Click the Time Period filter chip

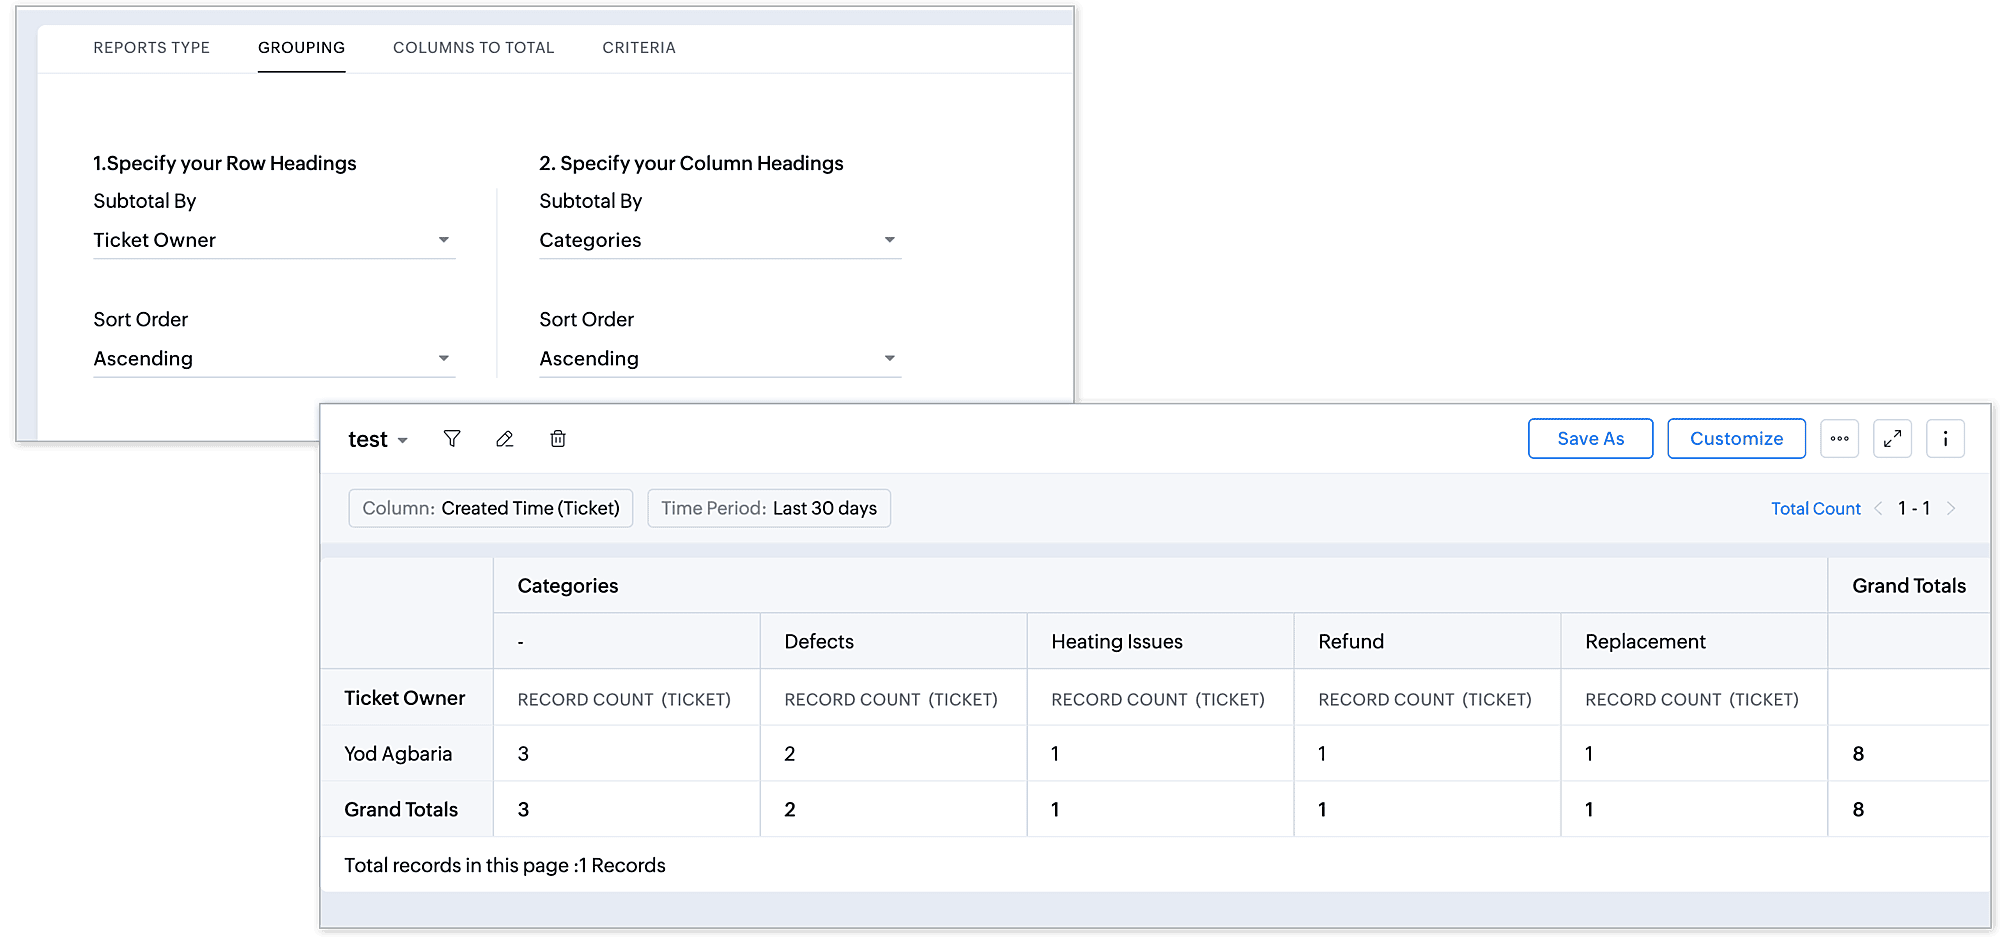pyautogui.click(x=768, y=508)
